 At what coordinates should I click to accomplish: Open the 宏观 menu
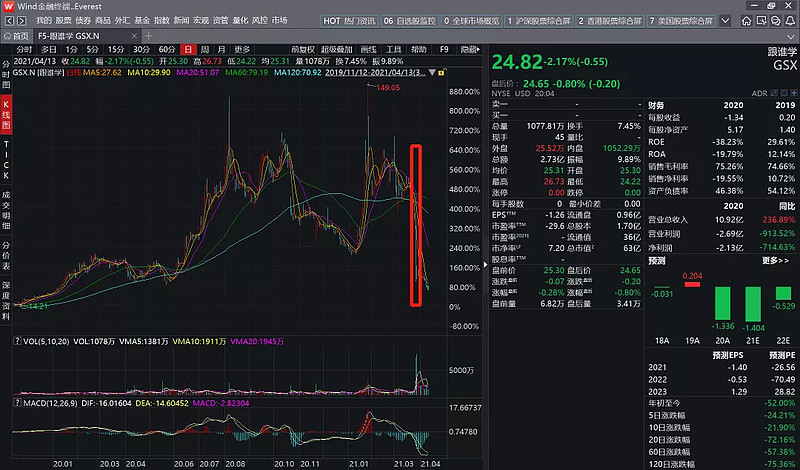201,20
